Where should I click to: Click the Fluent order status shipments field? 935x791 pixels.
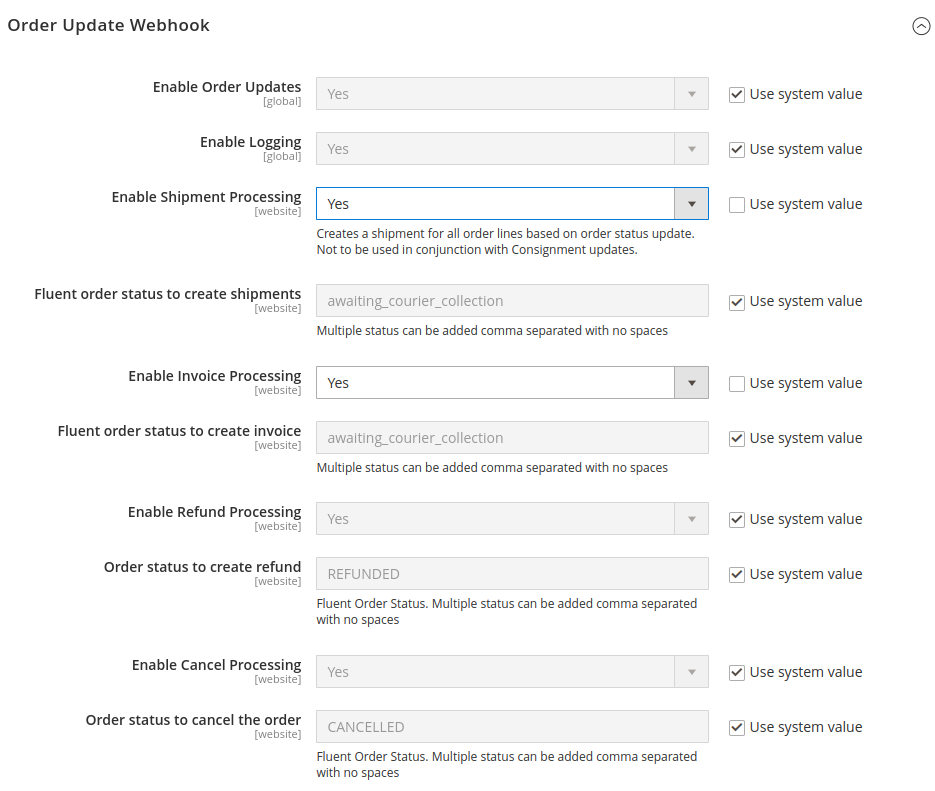pos(512,301)
